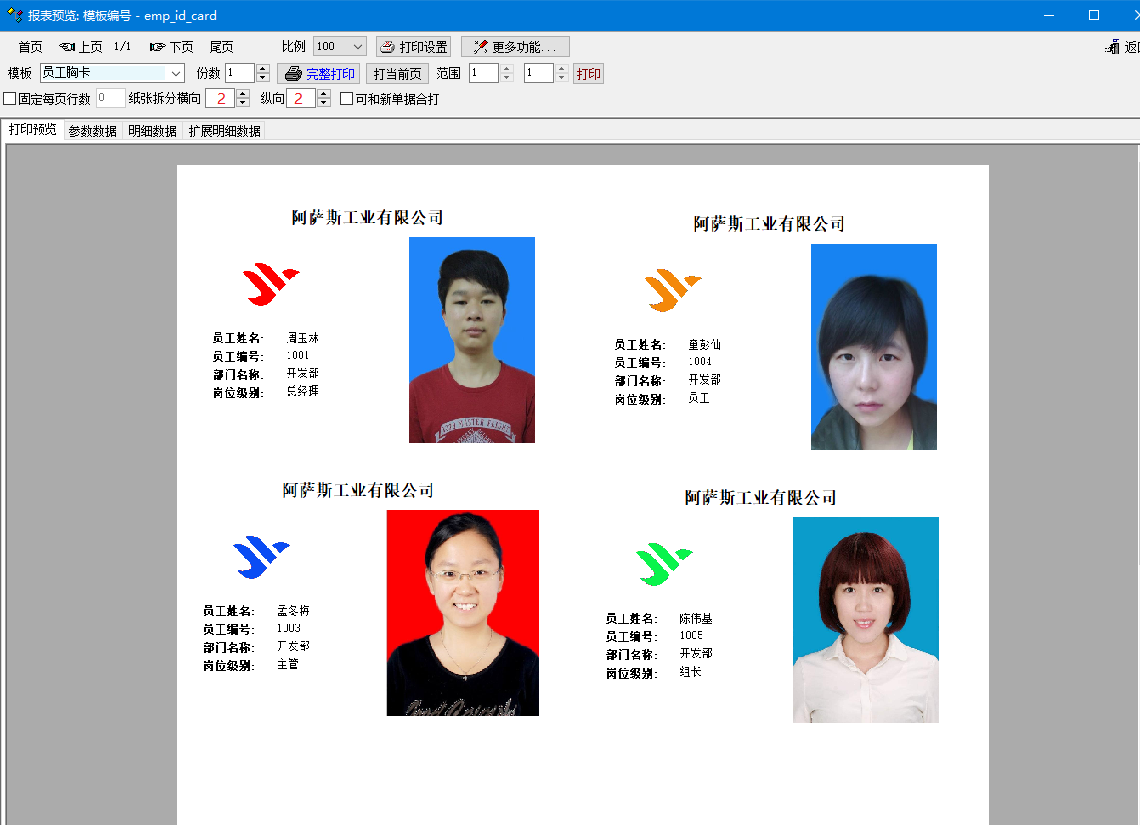The image size is (1140, 825).
Task: Click the 上页 previous page hand icon
Action: (68, 47)
